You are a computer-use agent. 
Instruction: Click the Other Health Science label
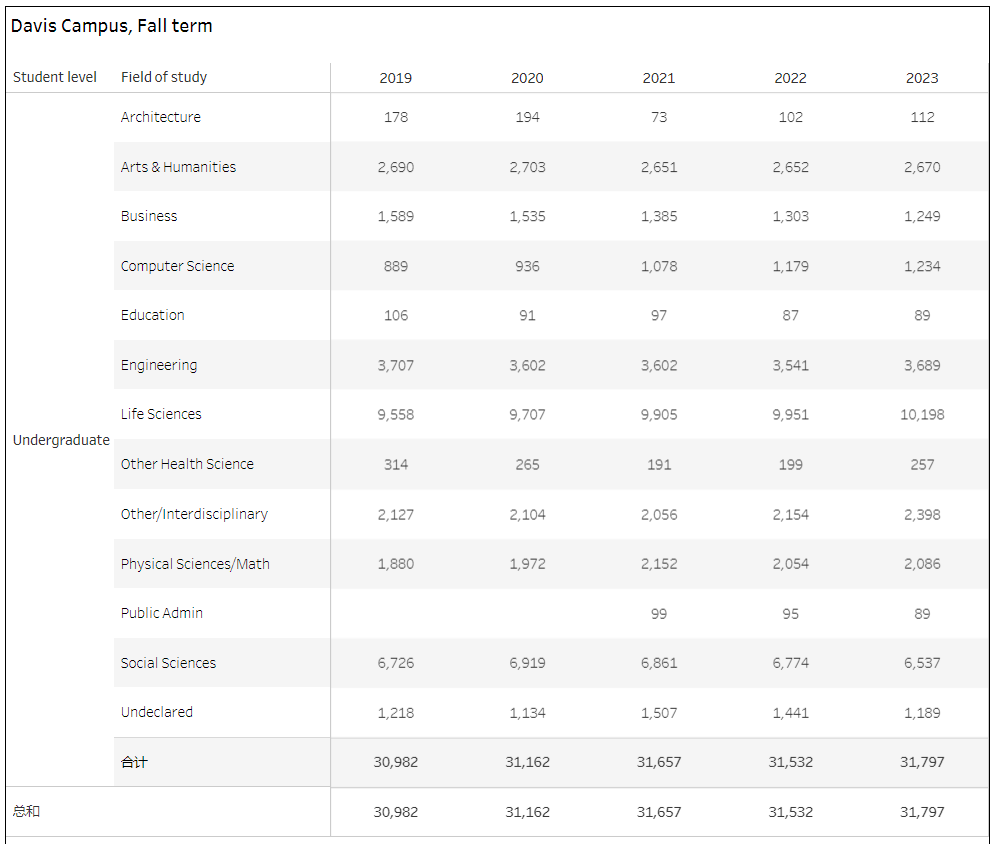(187, 464)
